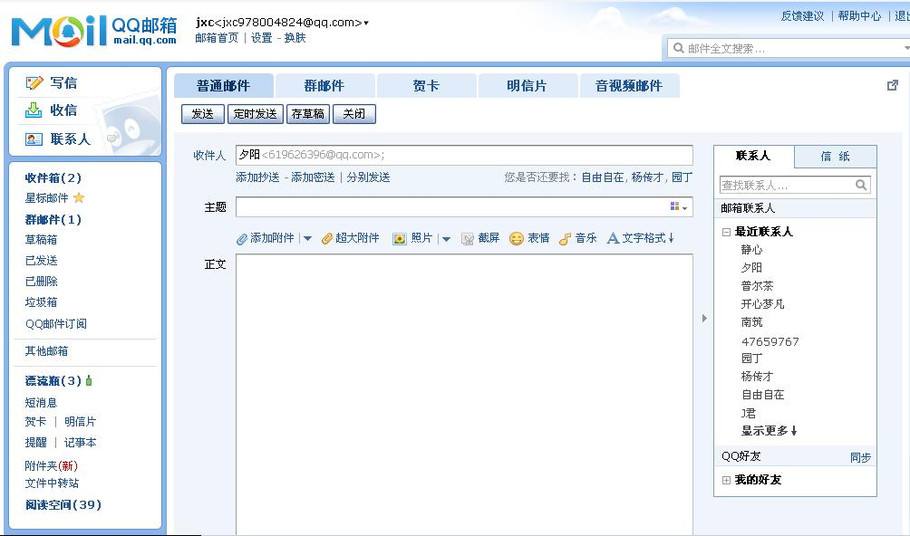
Task: Click the green bottle icon beside 漂流瓶
Action: [89, 381]
